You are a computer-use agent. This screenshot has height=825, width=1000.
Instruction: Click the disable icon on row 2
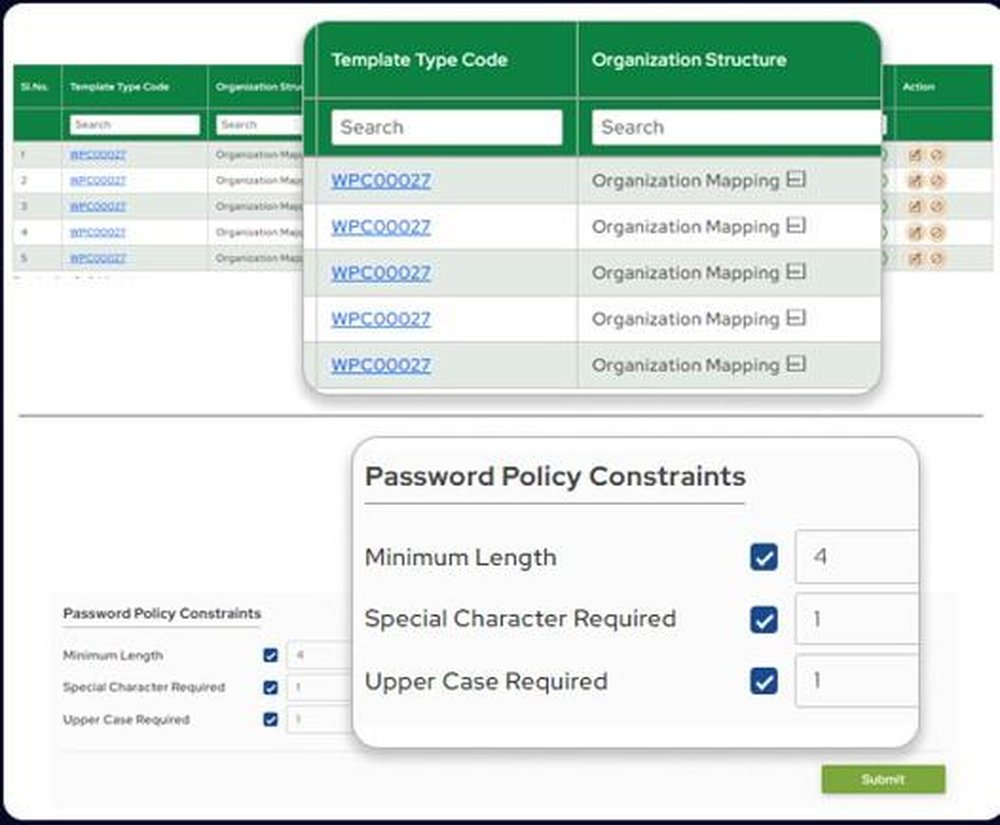pos(937,181)
